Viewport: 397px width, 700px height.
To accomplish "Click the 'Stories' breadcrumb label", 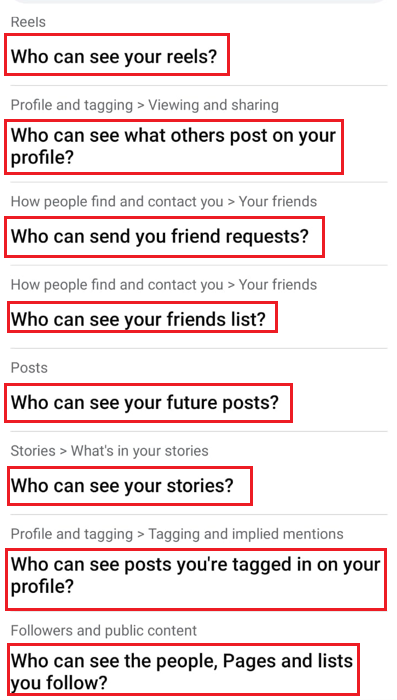I will 33,451.
